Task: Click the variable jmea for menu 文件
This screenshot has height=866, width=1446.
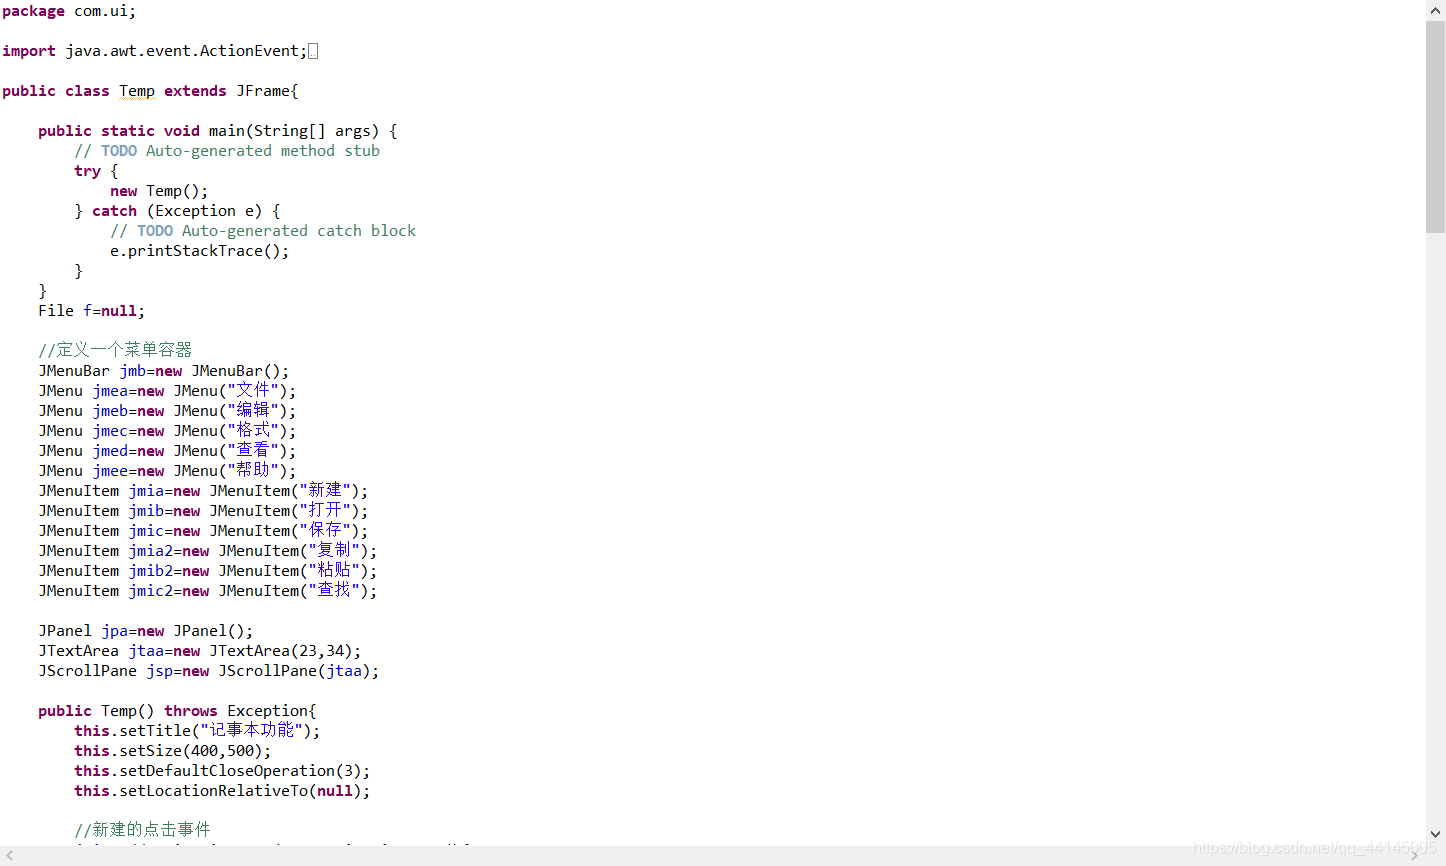Action: click(110, 391)
